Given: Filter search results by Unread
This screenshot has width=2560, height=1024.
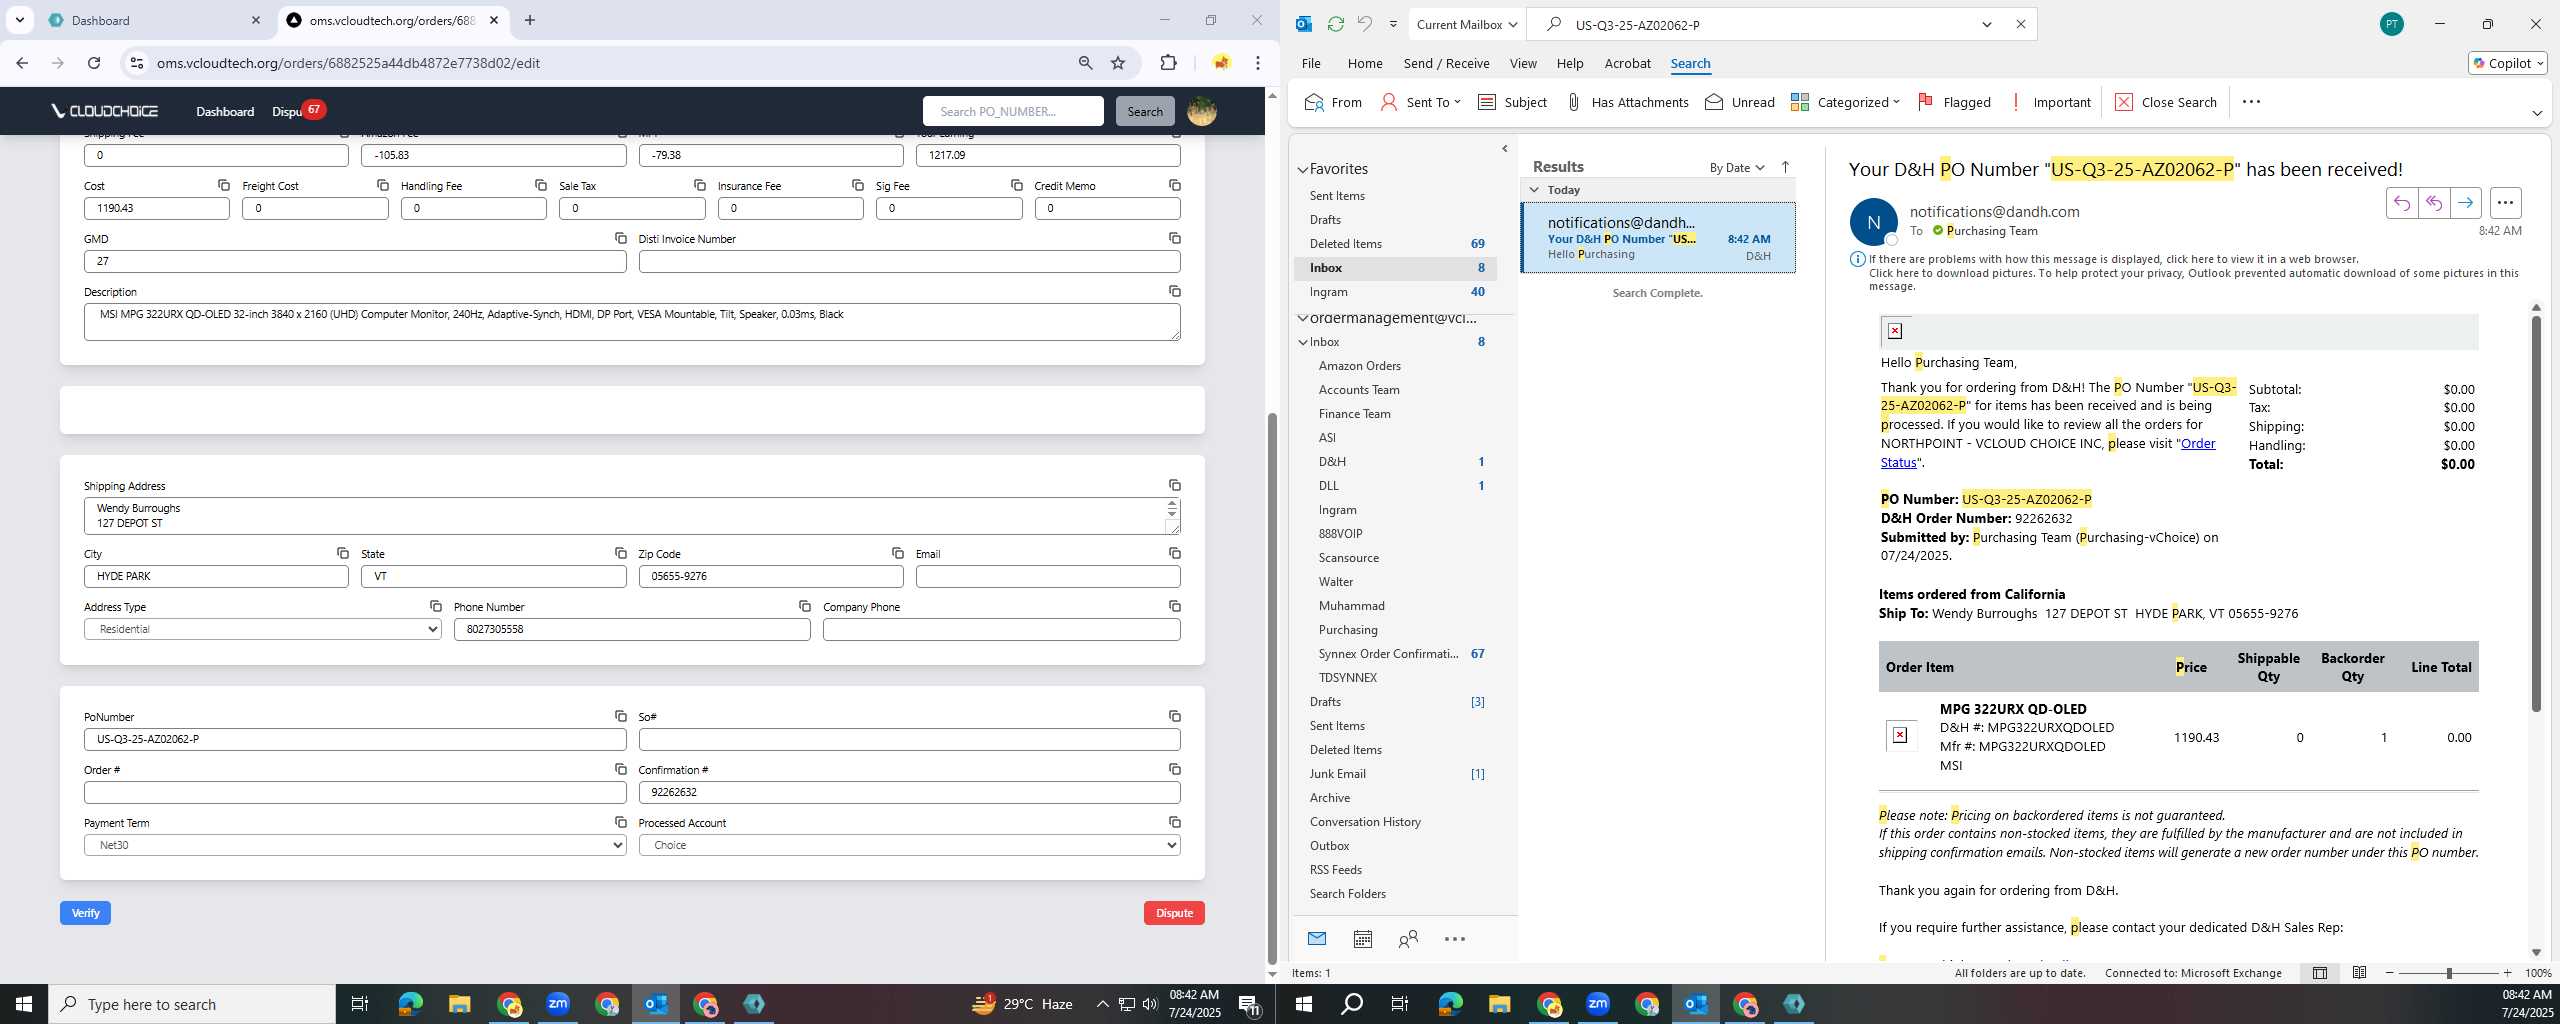Looking at the screenshot, I should pos(1740,102).
